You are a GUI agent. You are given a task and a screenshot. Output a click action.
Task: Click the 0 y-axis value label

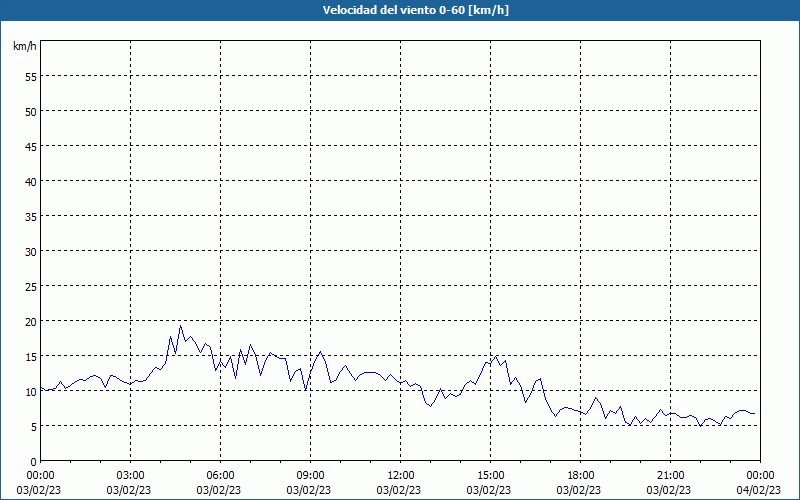pos(34,462)
